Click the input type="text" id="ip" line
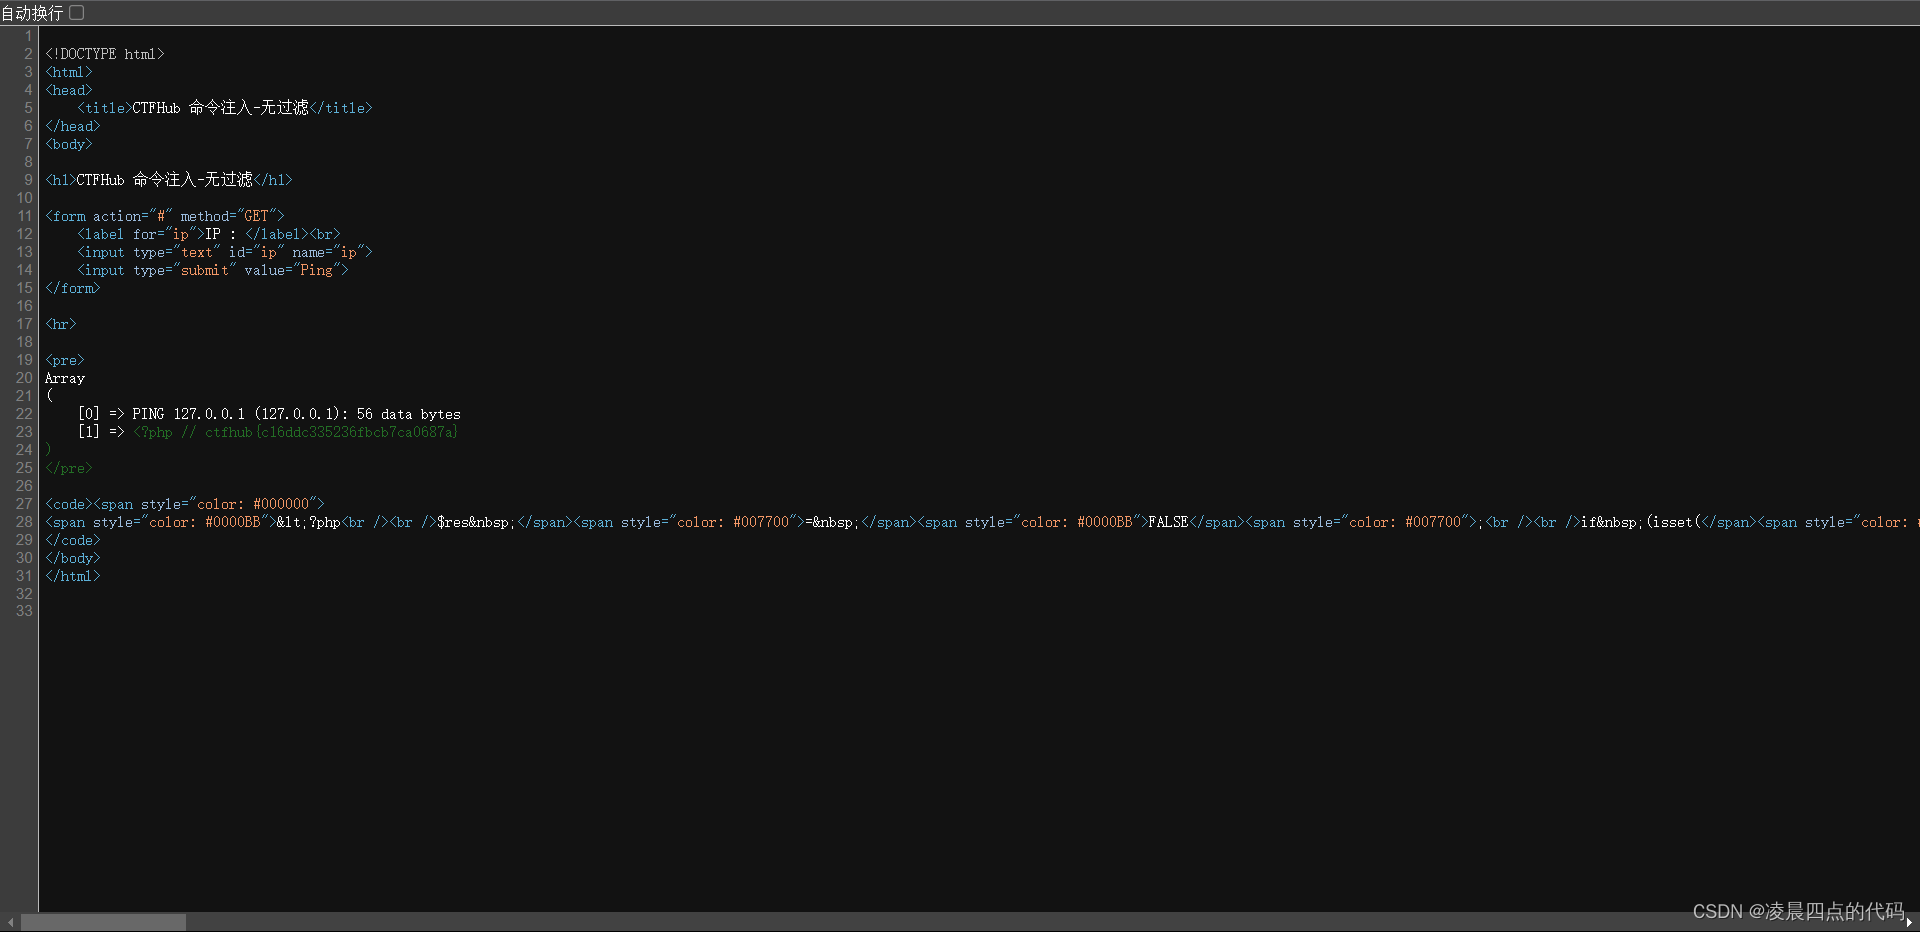1920x932 pixels. point(225,252)
